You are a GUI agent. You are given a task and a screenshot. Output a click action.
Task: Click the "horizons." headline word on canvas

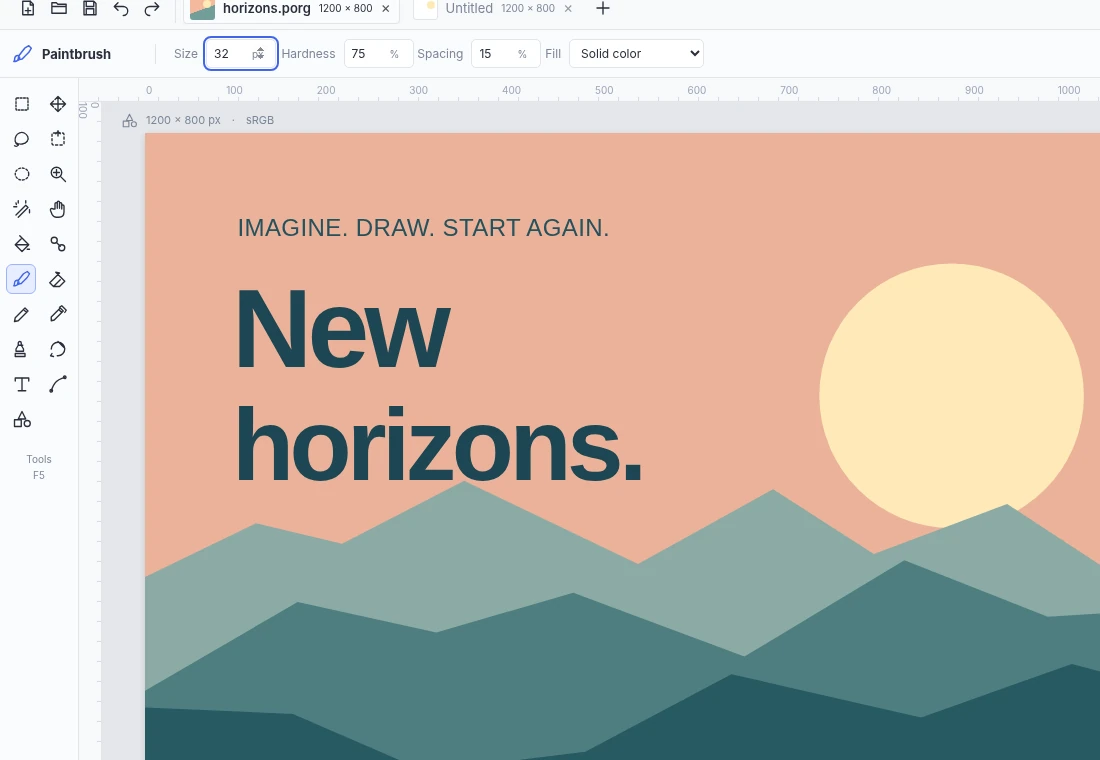tap(438, 444)
